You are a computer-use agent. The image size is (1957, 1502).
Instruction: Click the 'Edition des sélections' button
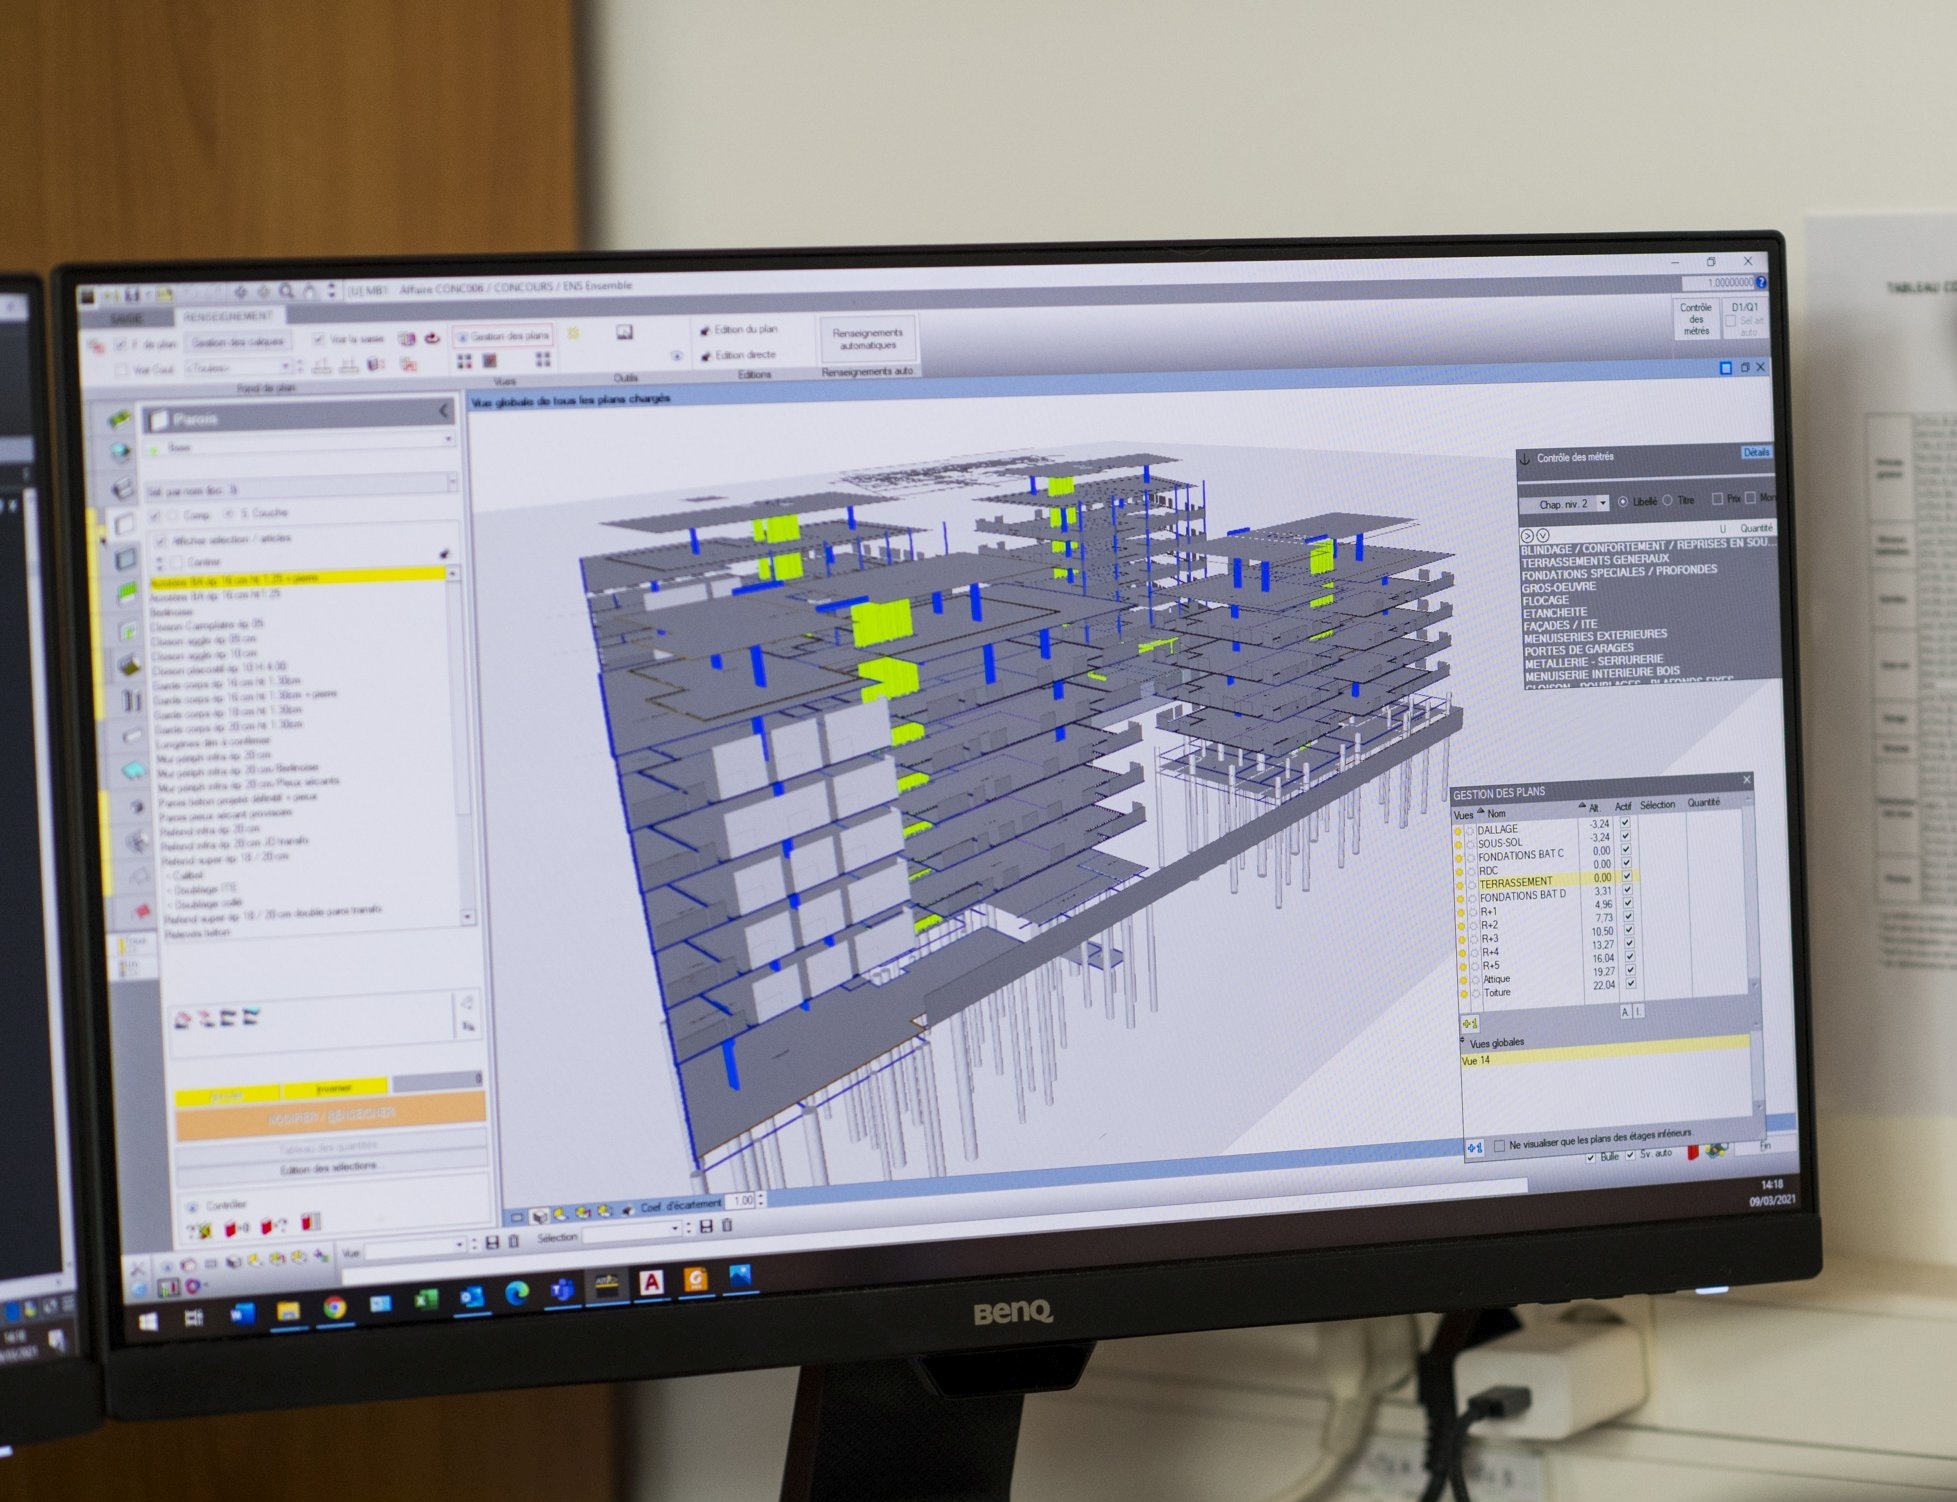coord(329,1168)
